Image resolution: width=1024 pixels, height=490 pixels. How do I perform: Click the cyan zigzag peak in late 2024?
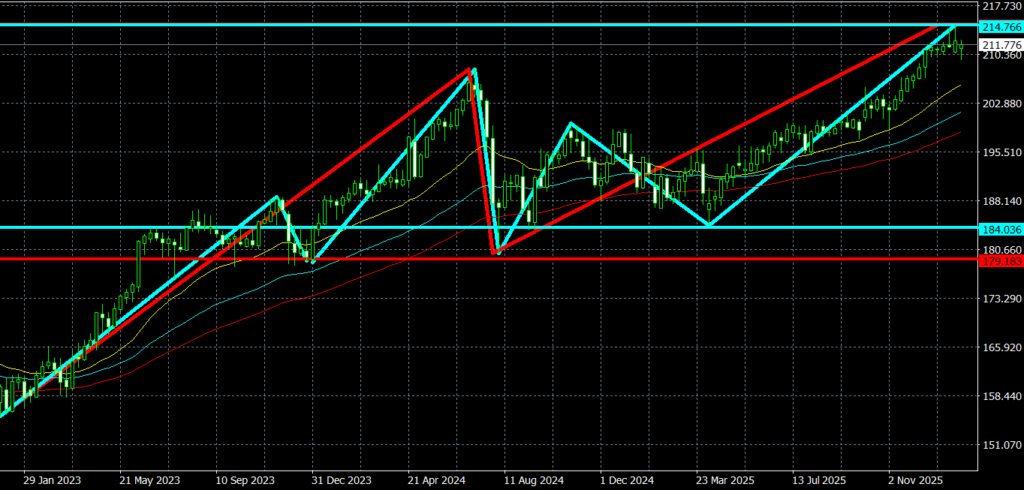click(570, 123)
